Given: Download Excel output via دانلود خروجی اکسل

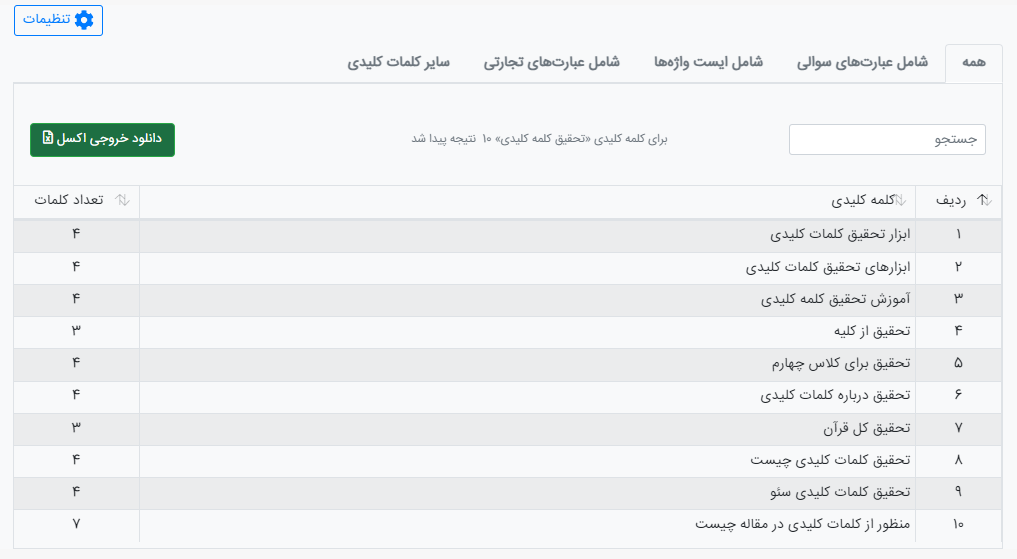Looking at the screenshot, I should click(x=102, y=139).
